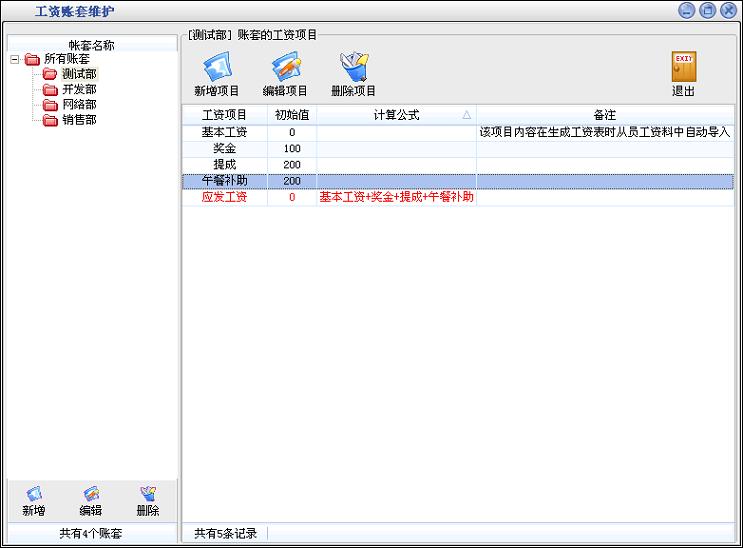Select the red 应发工资 row

[x=224, y=197]
